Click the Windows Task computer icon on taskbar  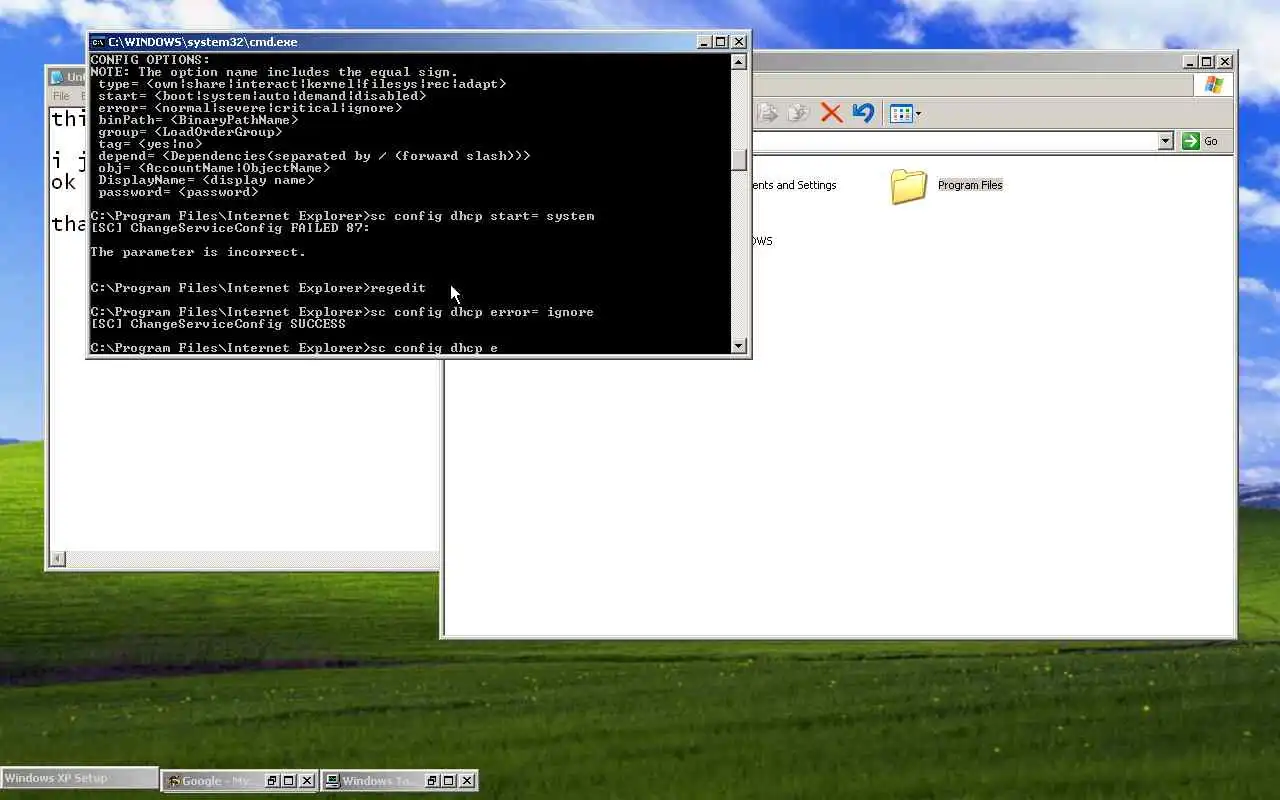[332, 781]
